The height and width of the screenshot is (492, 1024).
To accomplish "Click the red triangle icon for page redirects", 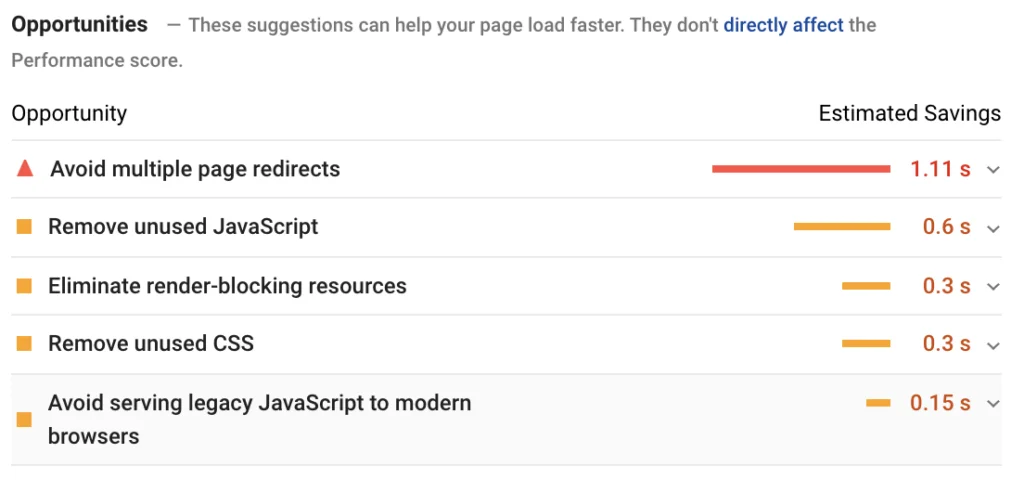I will [x=25, y=169].
